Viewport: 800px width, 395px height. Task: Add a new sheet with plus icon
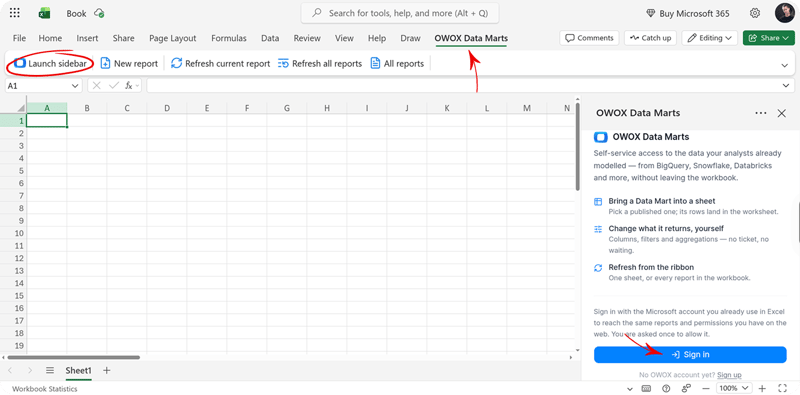pyautogui.click(x=106, y=371)
